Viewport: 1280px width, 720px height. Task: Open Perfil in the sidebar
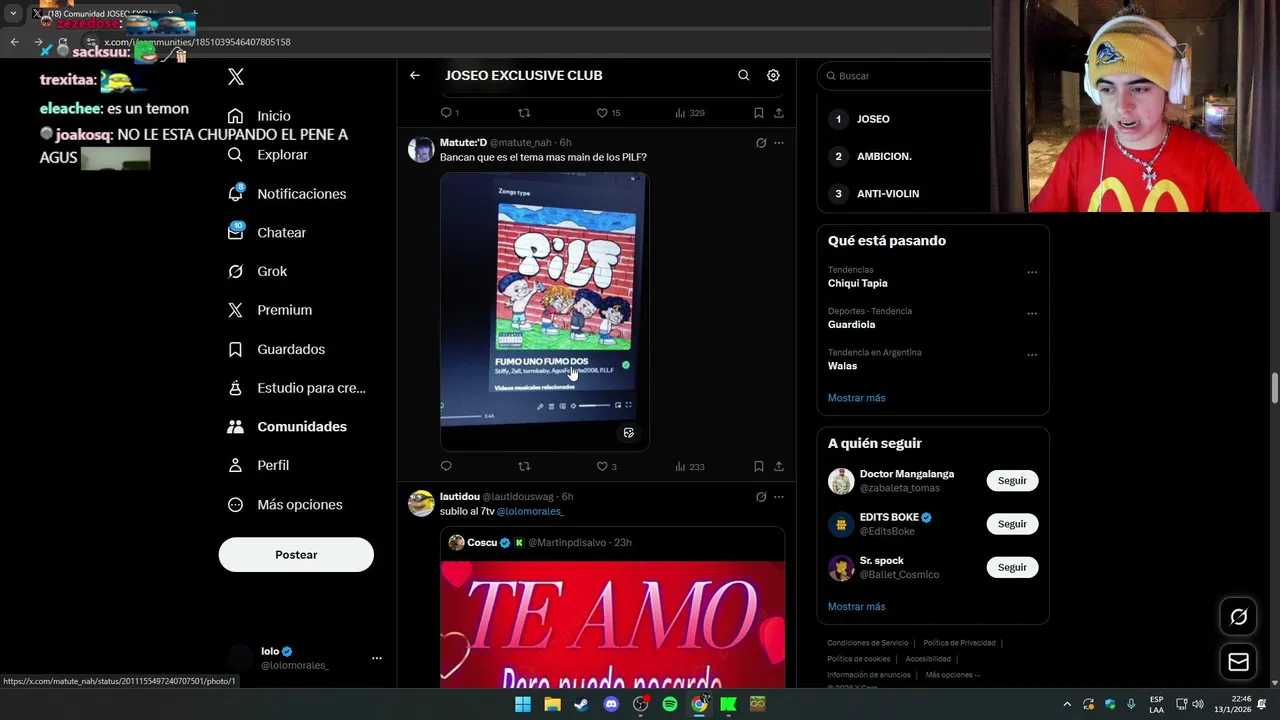click(258, 465)
